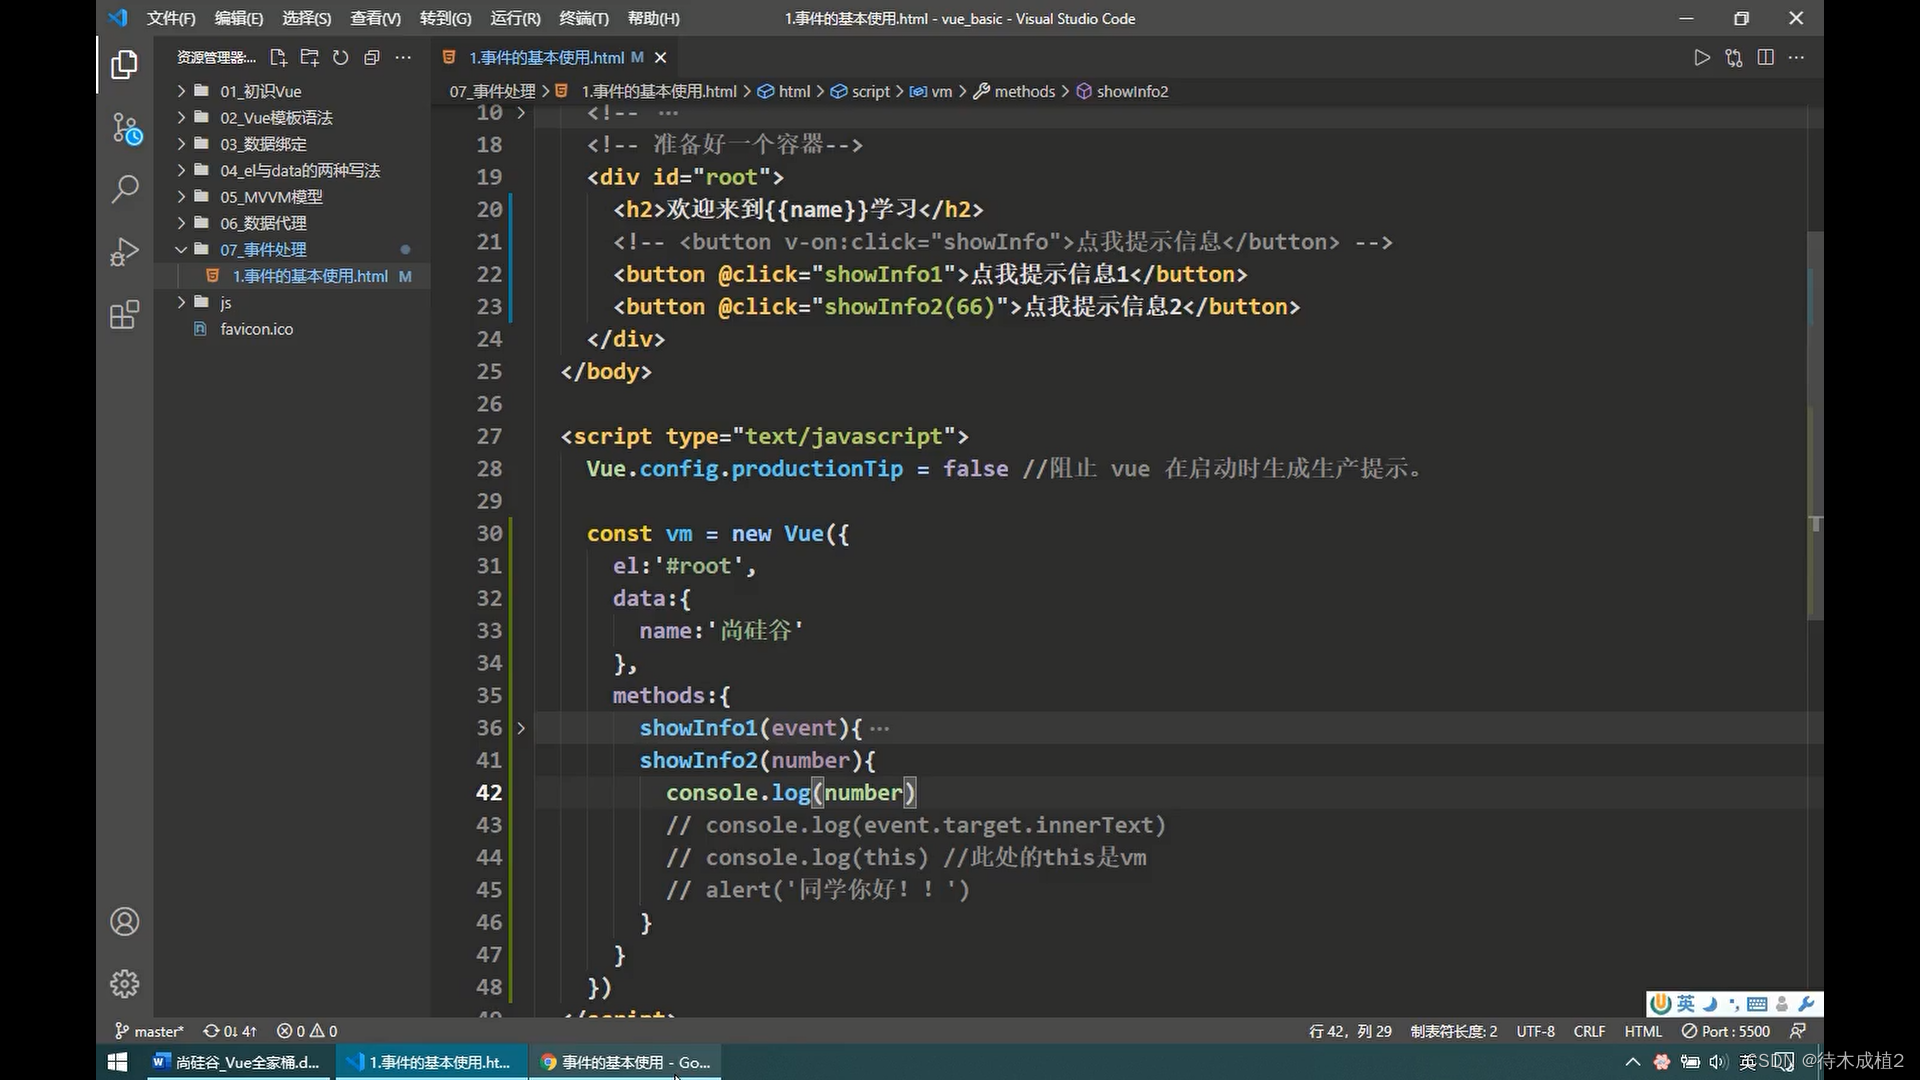Screen dimensions: 1920x1080
Task: Unfold showInfo1 method at line 36
Action: pyautogui.click(x=521, y=728)
